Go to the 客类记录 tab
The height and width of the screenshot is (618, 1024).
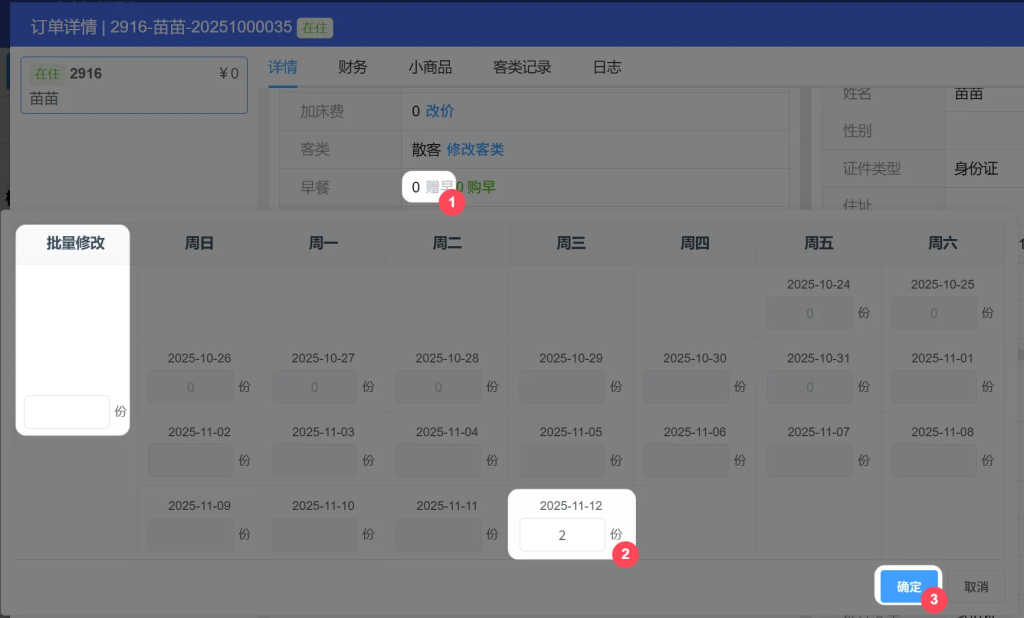[x=522, y=67]
